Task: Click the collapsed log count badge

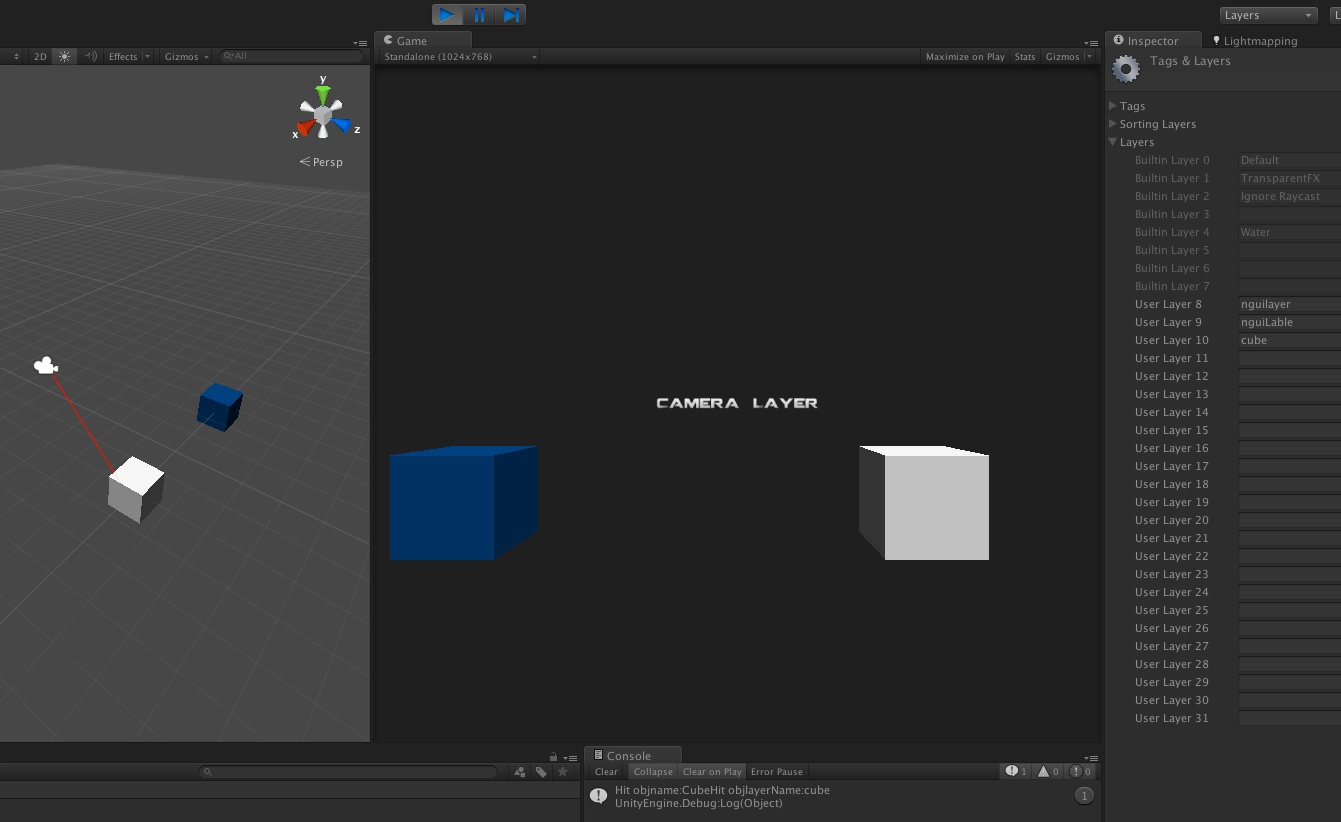Action: [x=1084, y=796]
